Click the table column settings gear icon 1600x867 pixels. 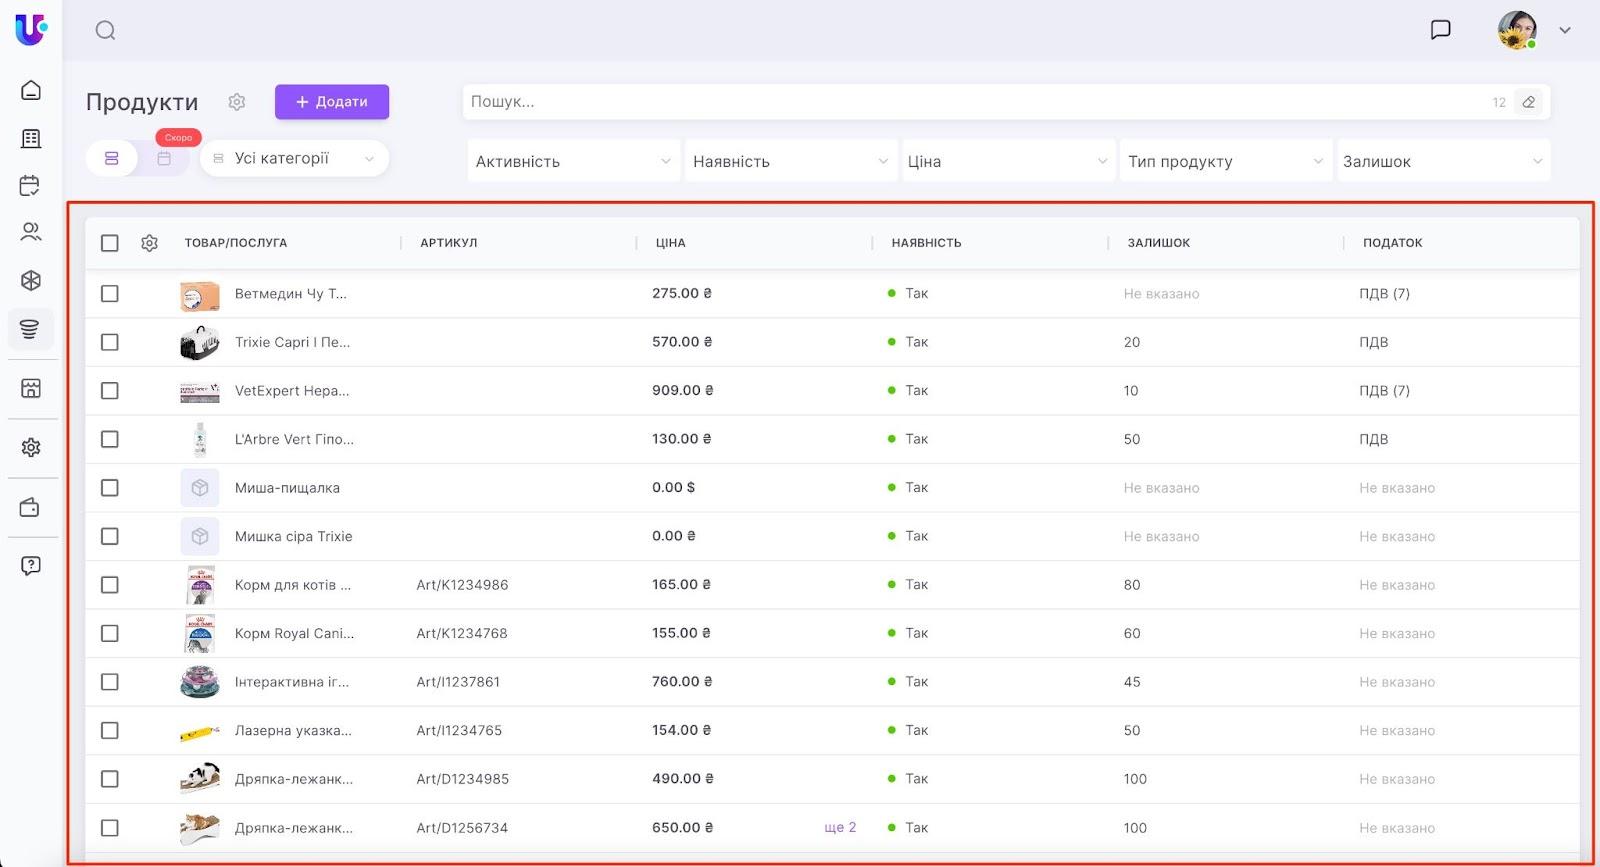(x=150, y=243)
